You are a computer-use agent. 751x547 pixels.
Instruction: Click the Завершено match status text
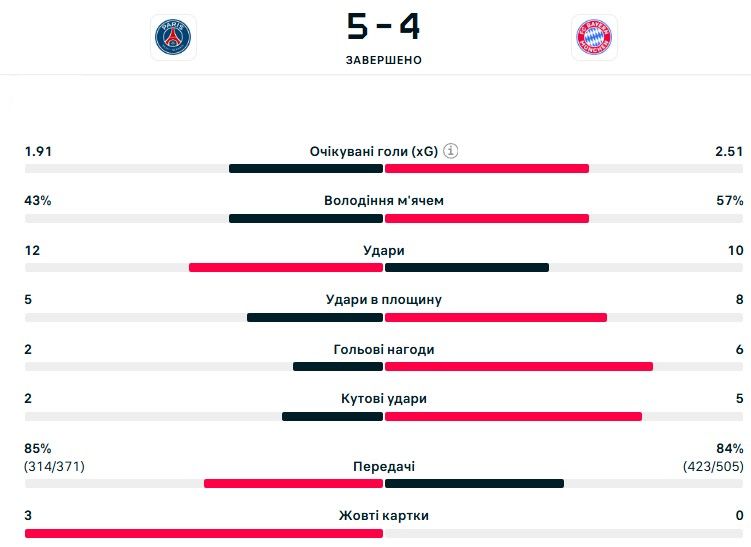coord(384,60)
